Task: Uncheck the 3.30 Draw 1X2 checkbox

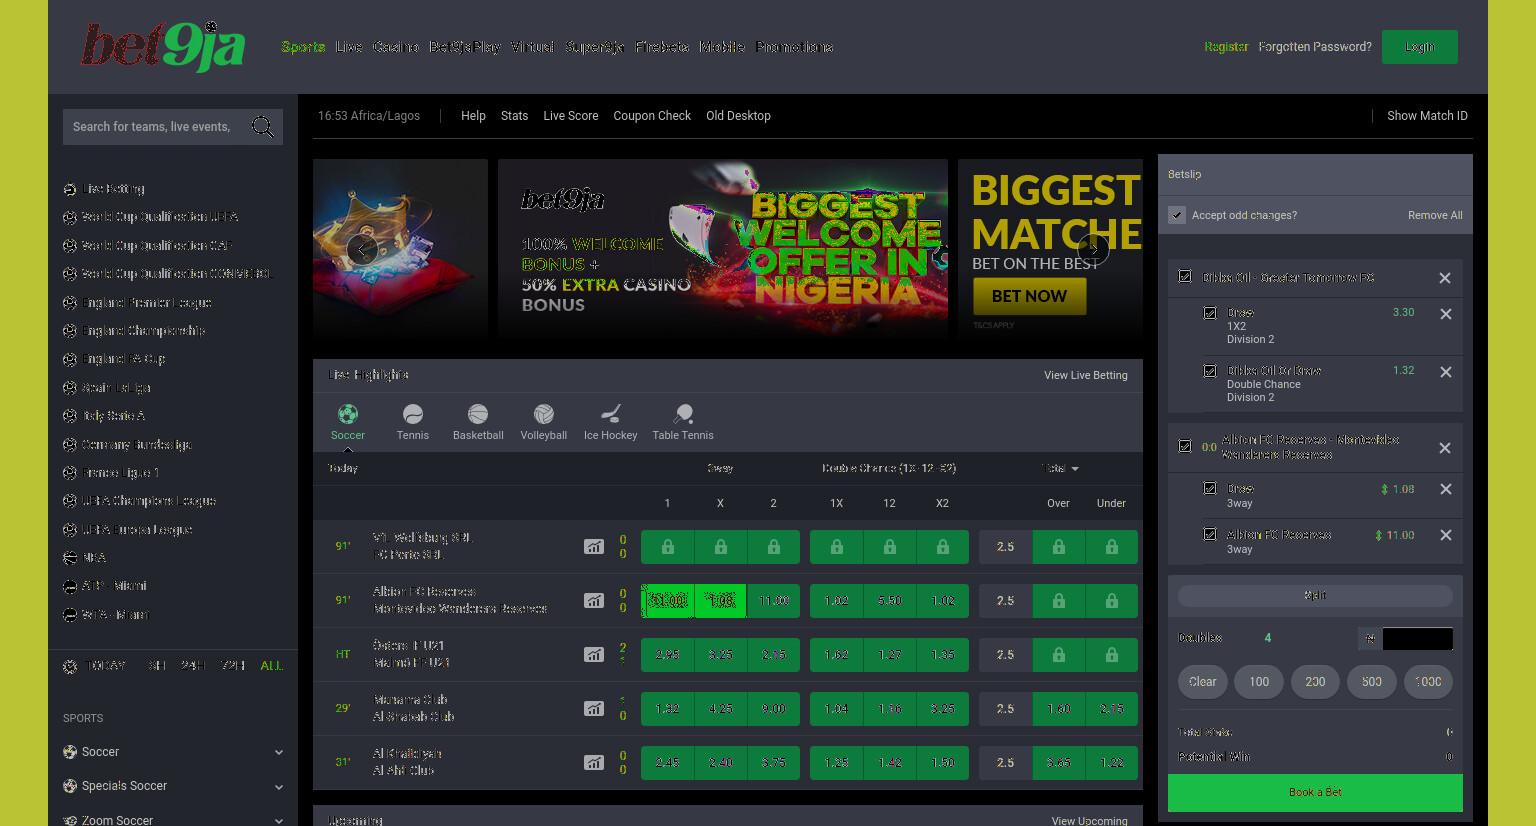Action: (1210, 313)
